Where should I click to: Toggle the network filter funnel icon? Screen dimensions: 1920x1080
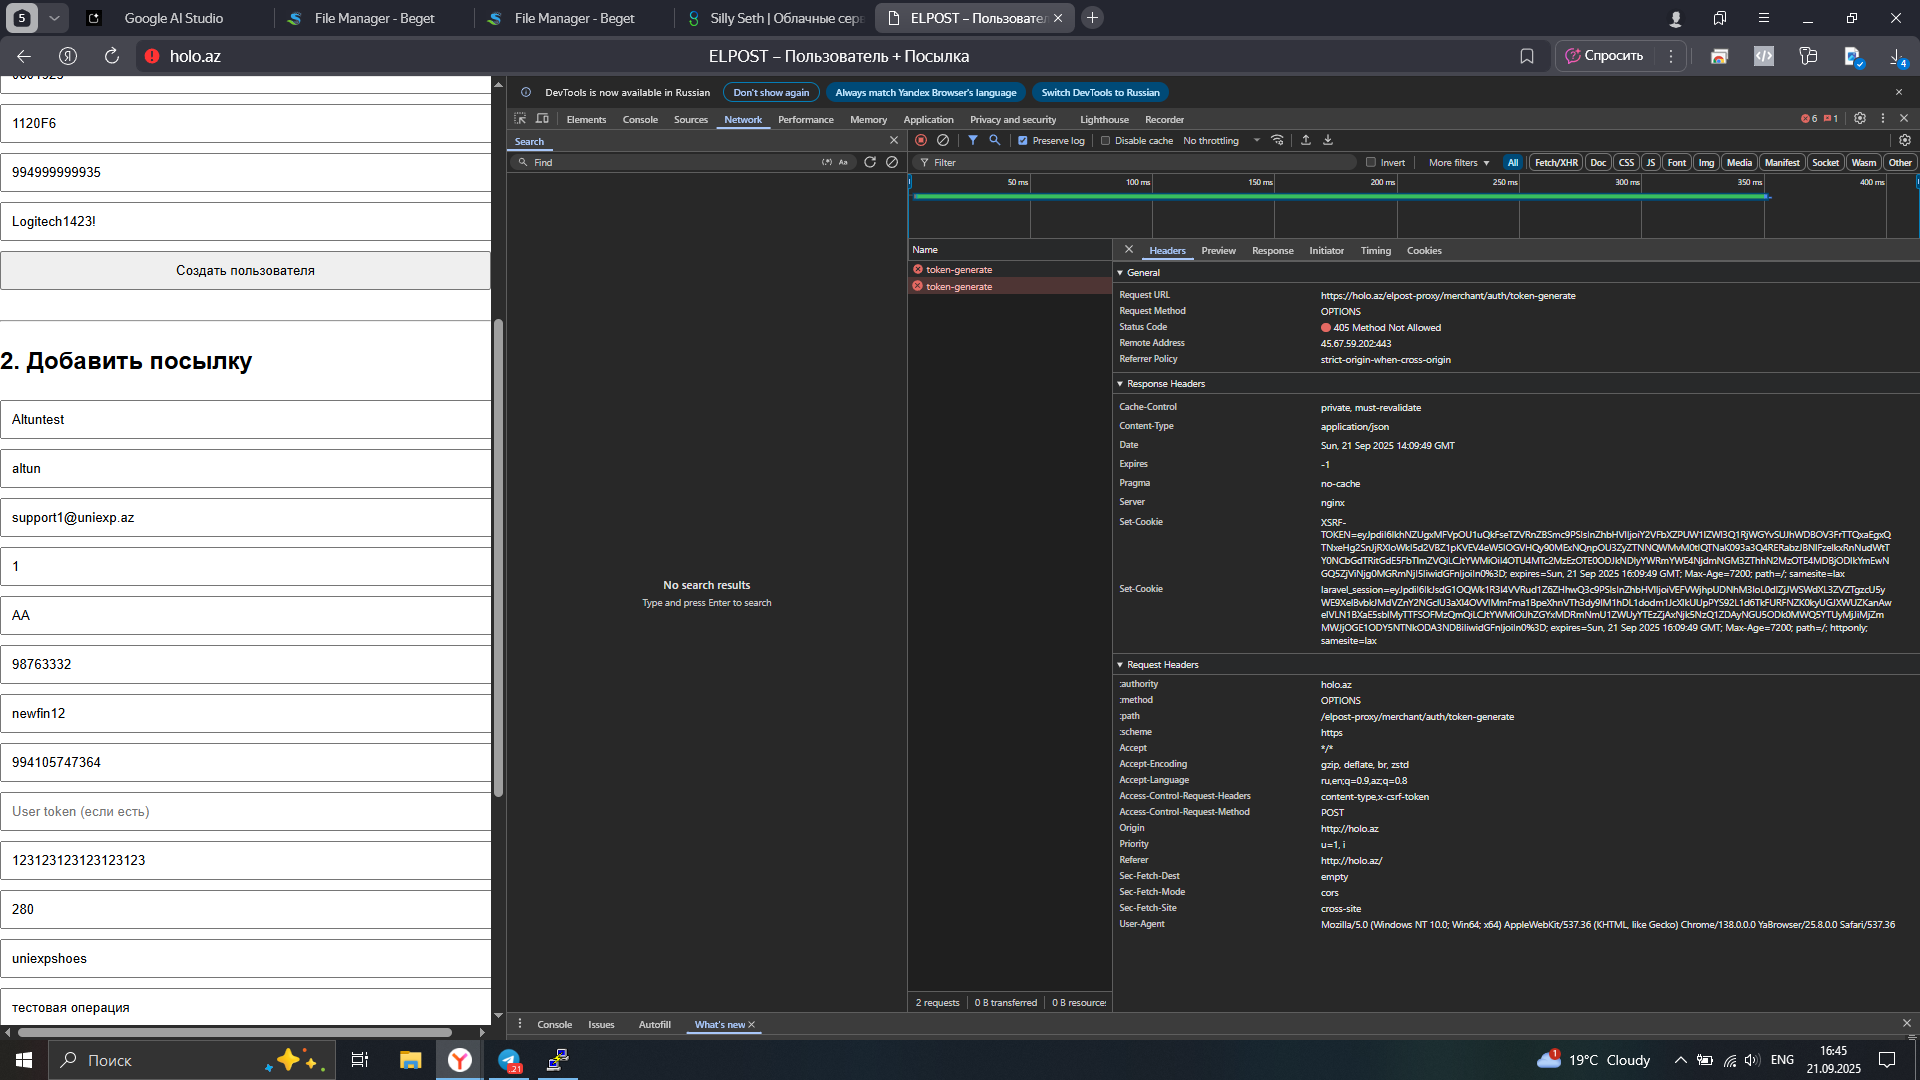click(973, 140)
